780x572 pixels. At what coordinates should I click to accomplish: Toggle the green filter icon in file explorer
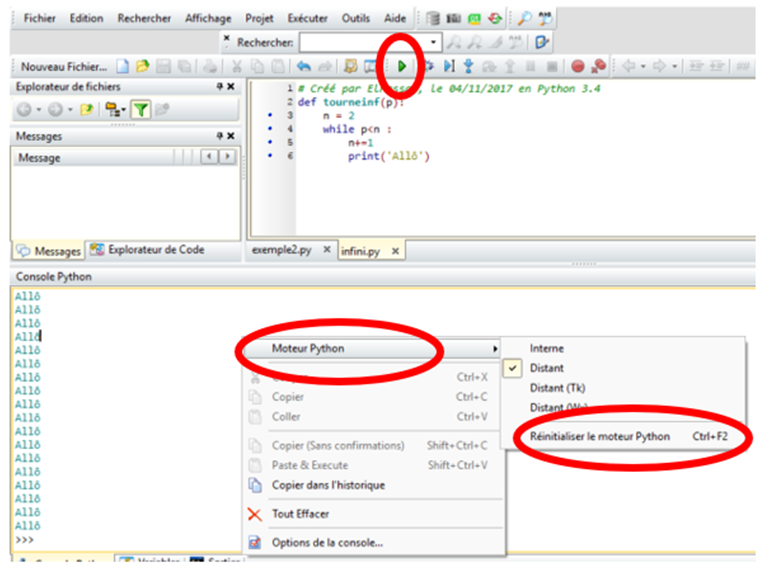pos(142,110)
